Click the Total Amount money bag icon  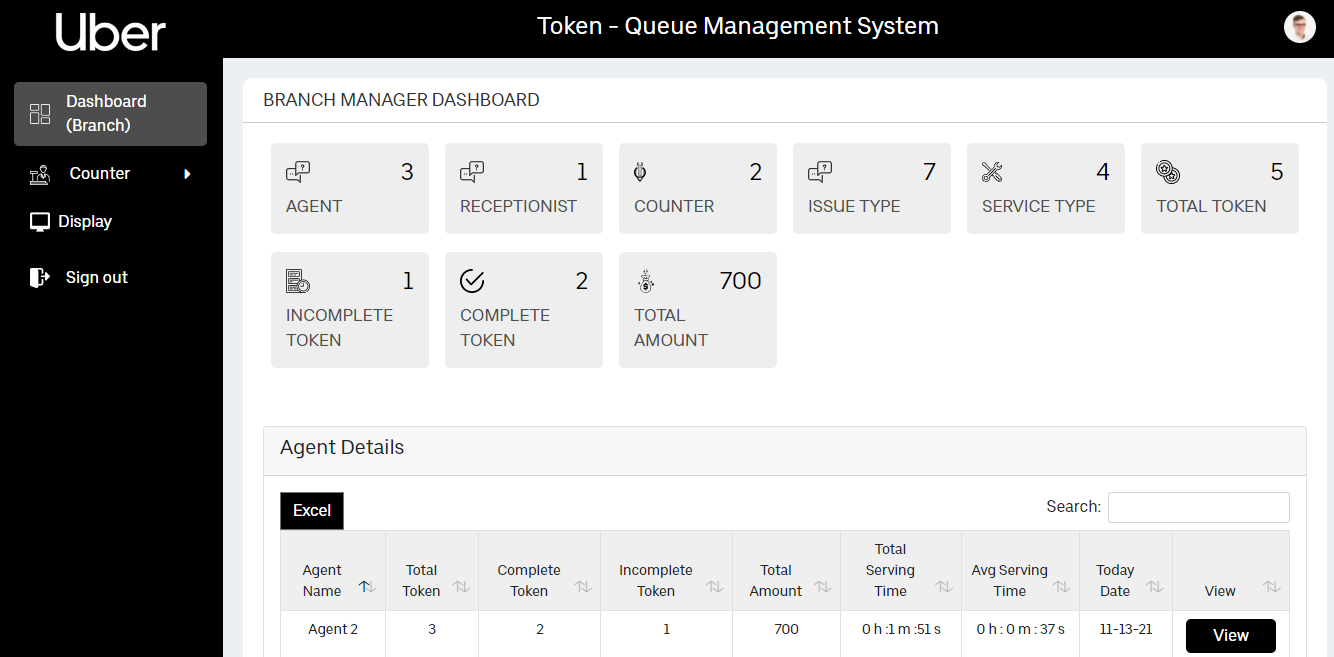(x=646, y=282)
